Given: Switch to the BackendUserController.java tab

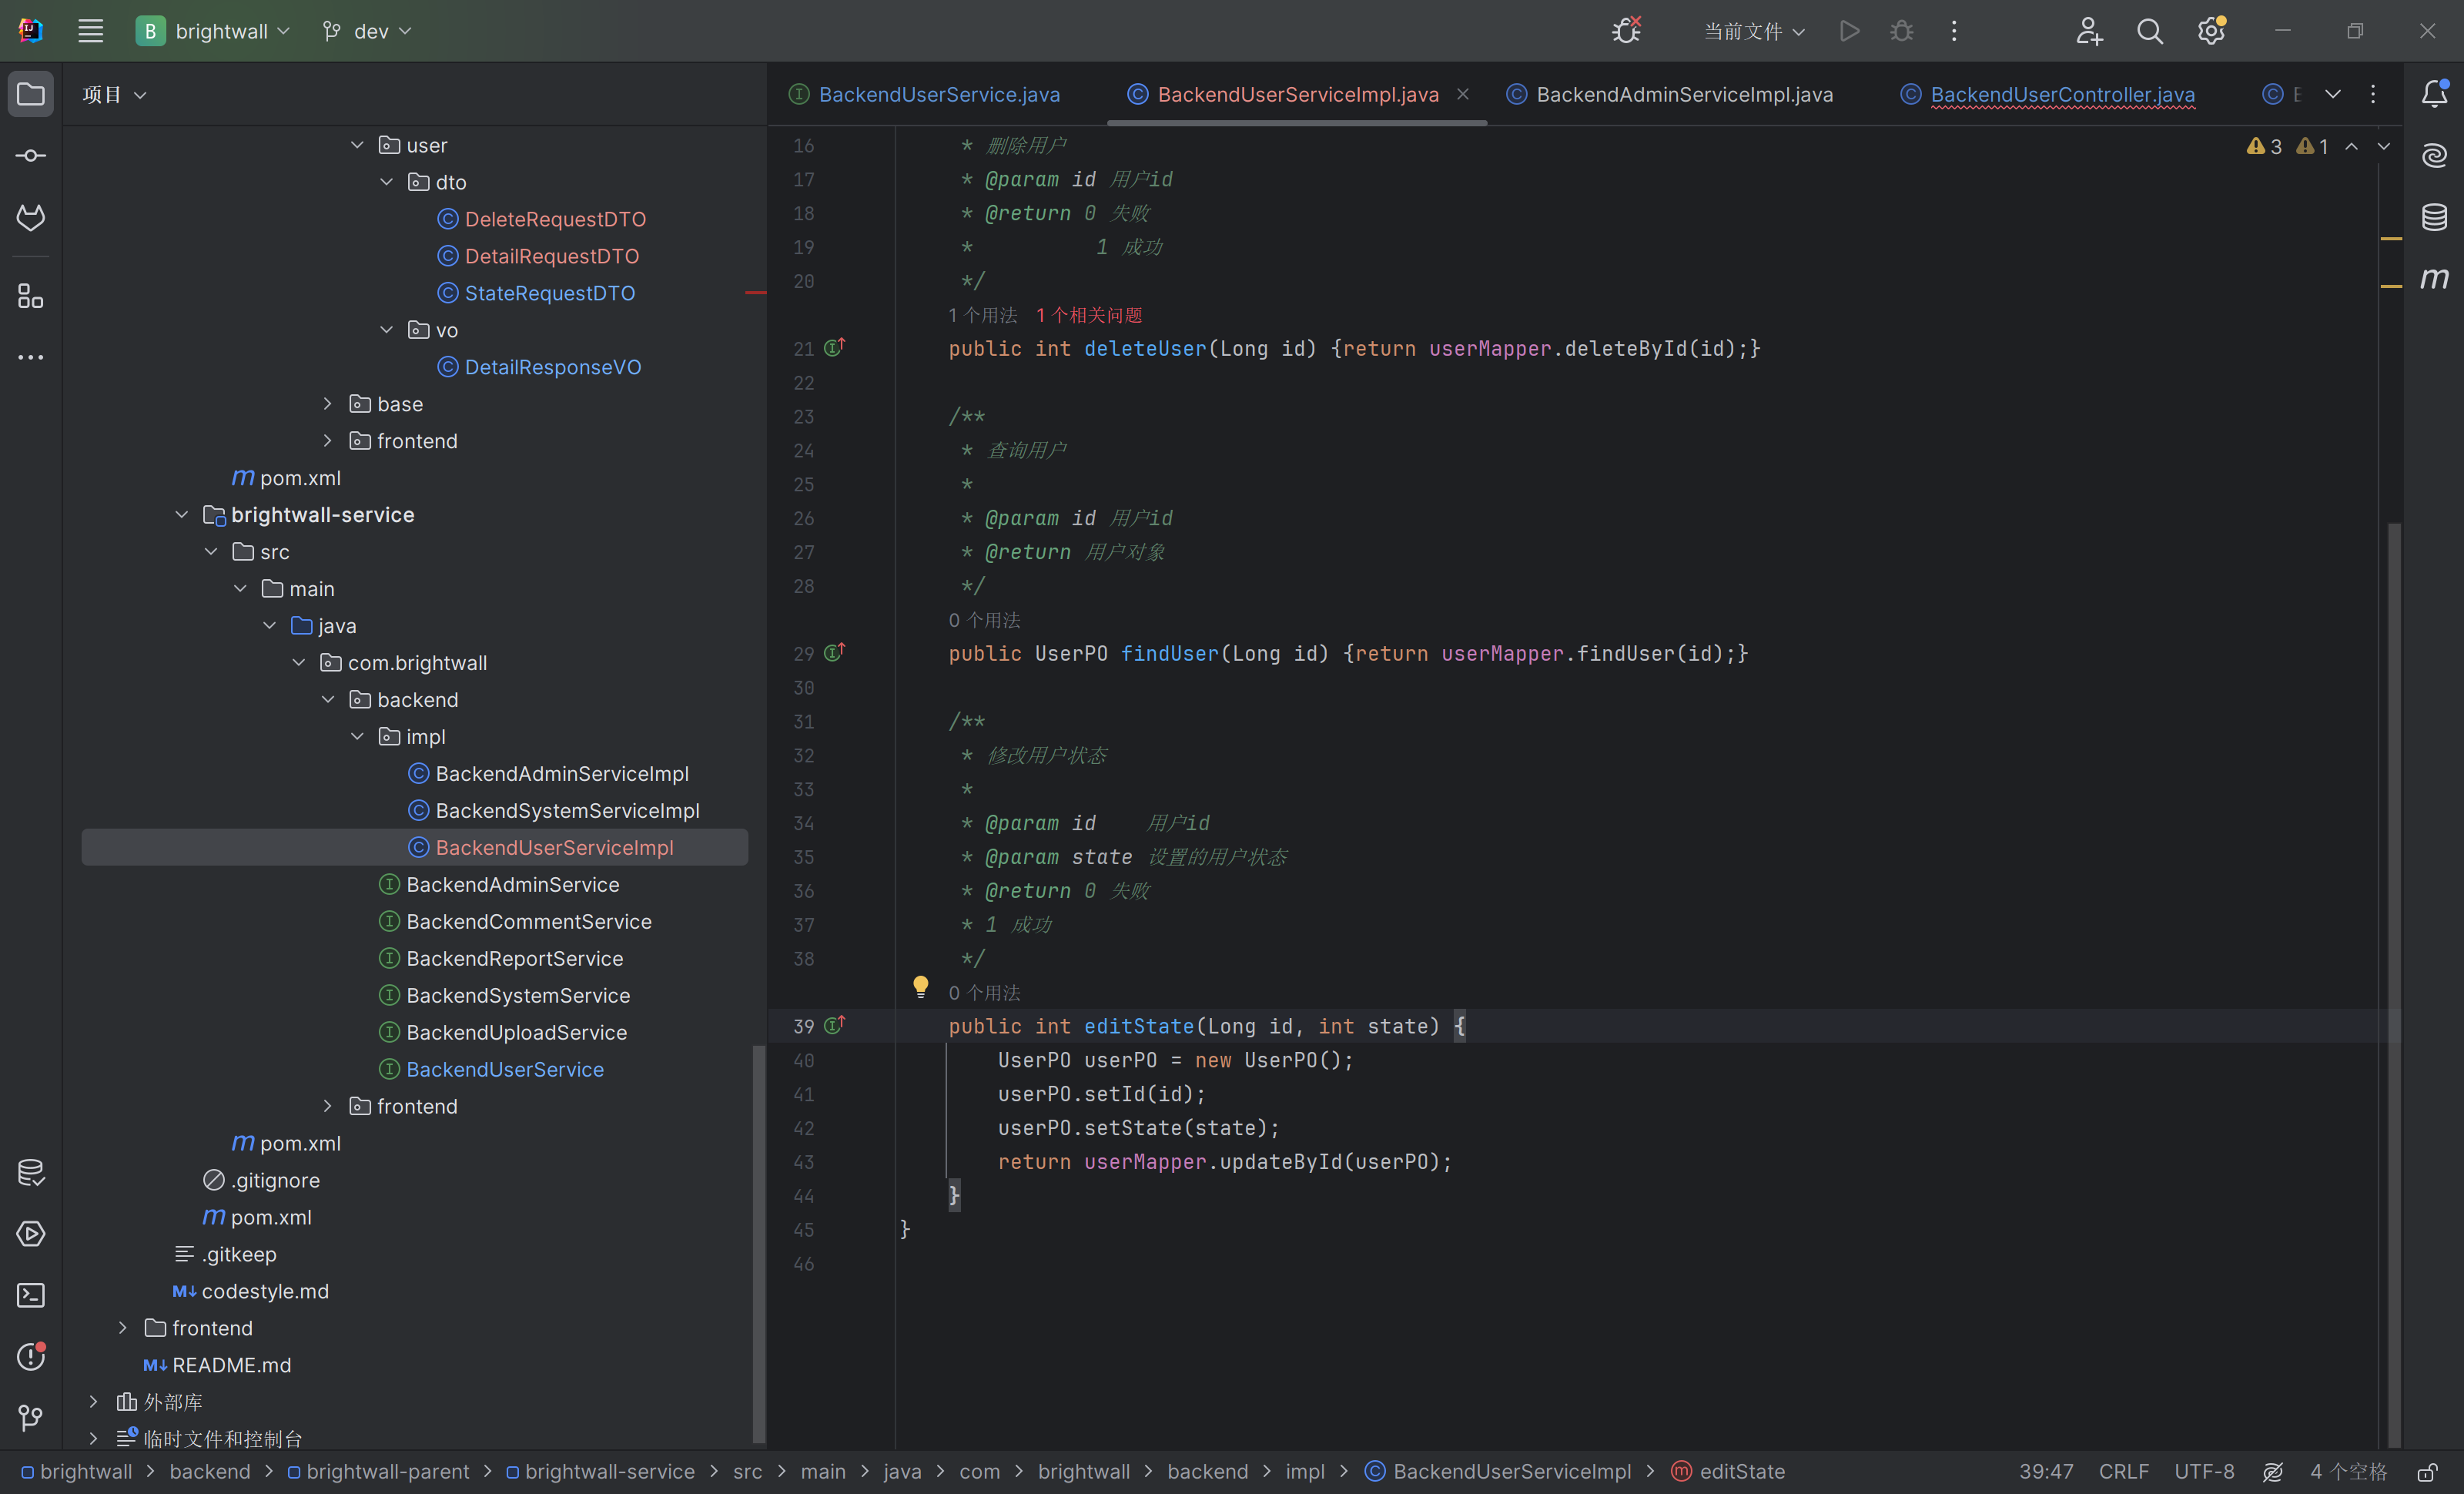Looking at the screenshot, I should (2061, 94).
